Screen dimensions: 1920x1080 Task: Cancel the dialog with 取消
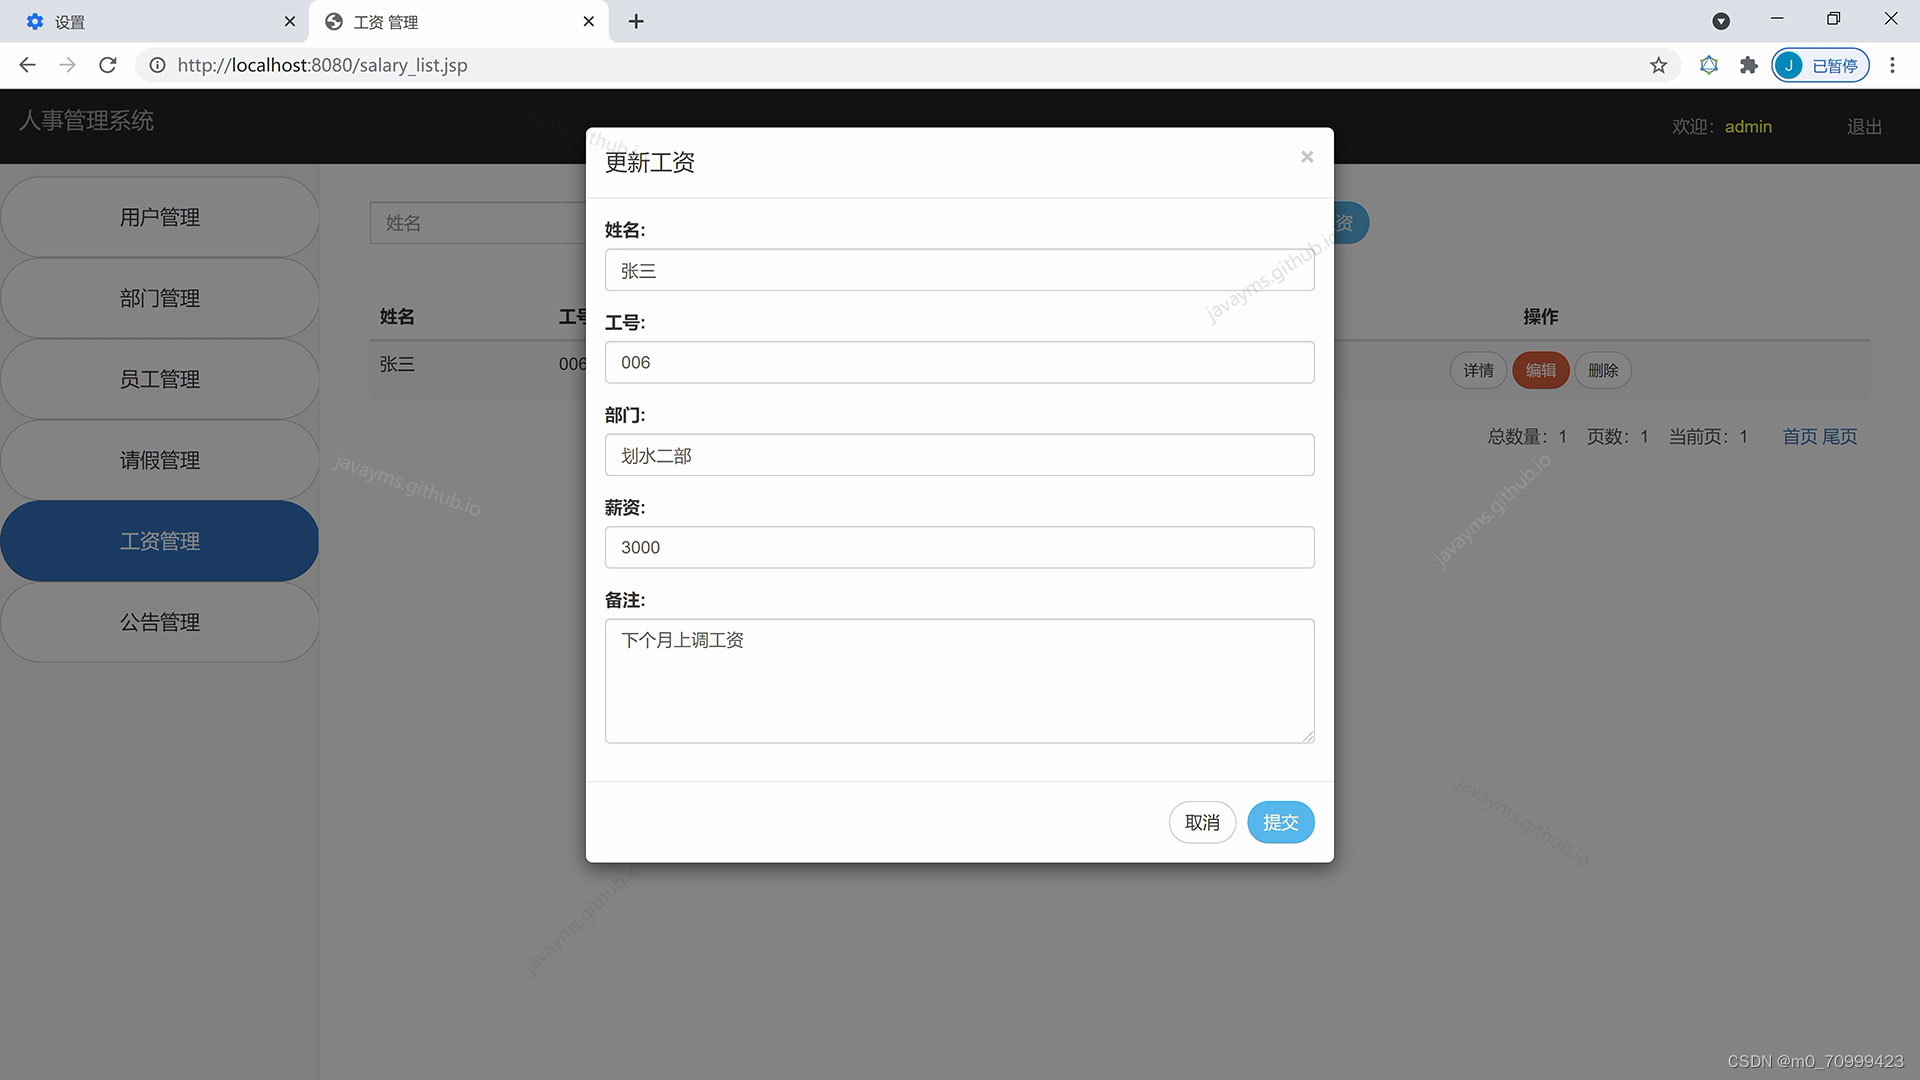[1202, 822]
